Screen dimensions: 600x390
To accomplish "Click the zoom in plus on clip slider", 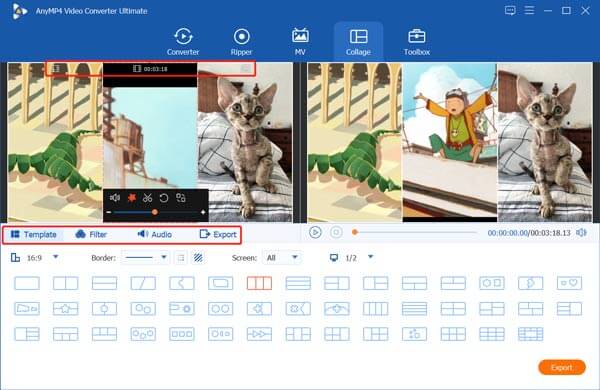I will pyautogui.click(x=203, y=212).
